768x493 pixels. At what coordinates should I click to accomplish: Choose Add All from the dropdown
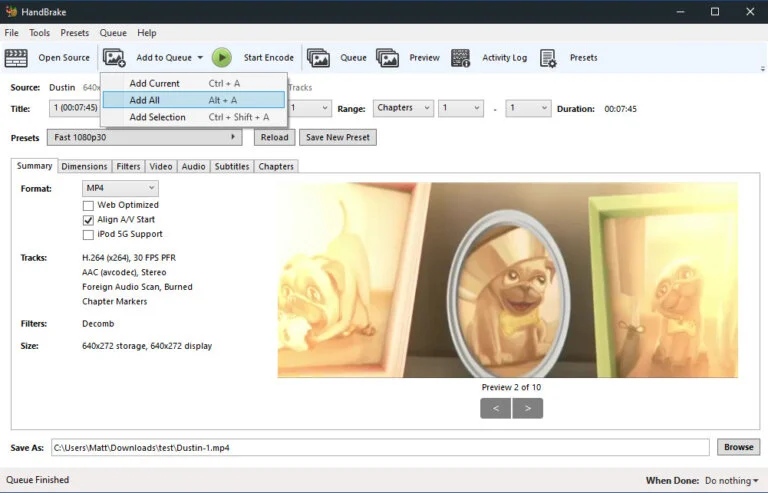tap(193, 100)
